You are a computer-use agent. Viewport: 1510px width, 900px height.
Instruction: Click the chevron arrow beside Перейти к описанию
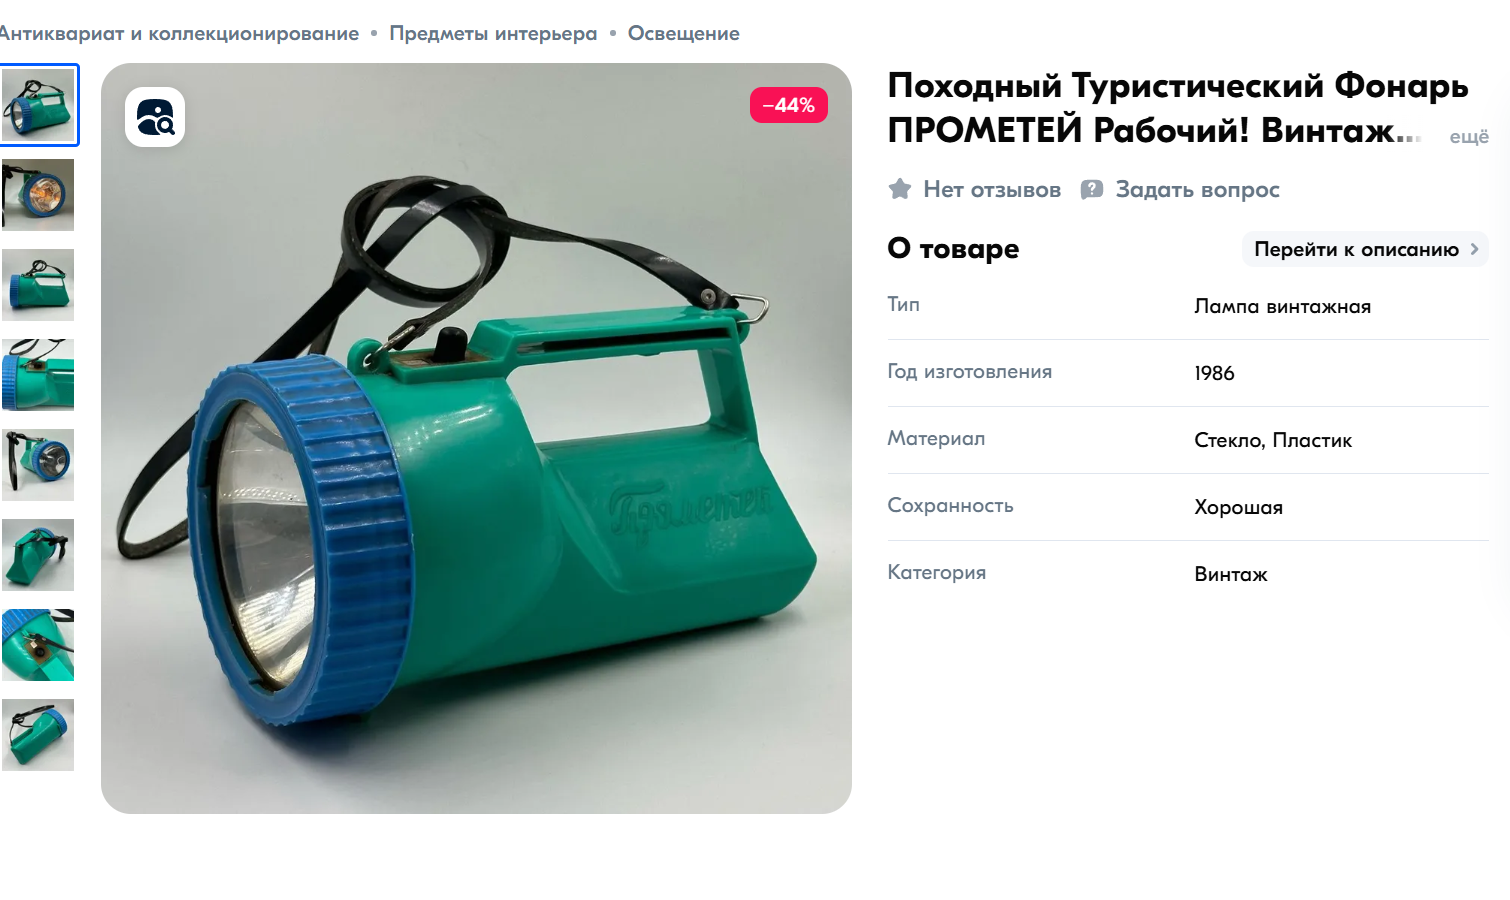pyautogui.click(x=1474, y=249)
